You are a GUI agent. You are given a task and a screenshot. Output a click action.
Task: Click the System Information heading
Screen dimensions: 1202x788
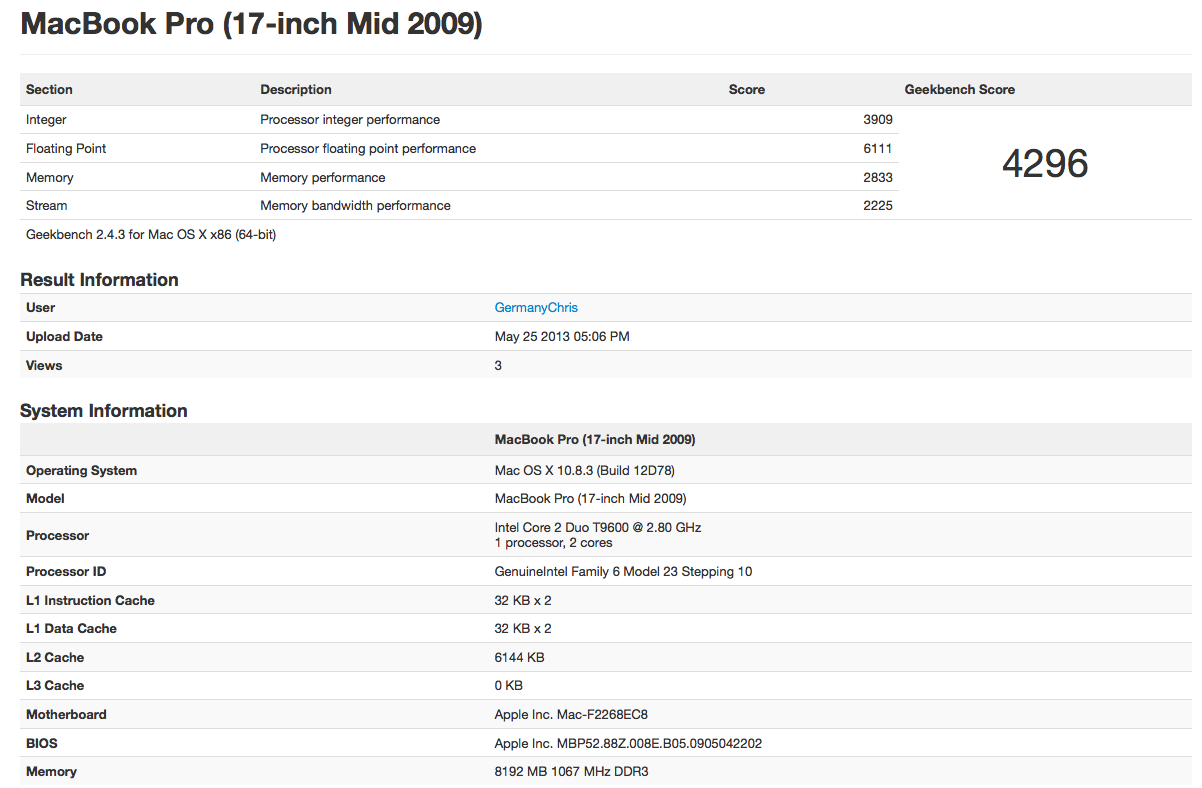(x=104, y=411)
